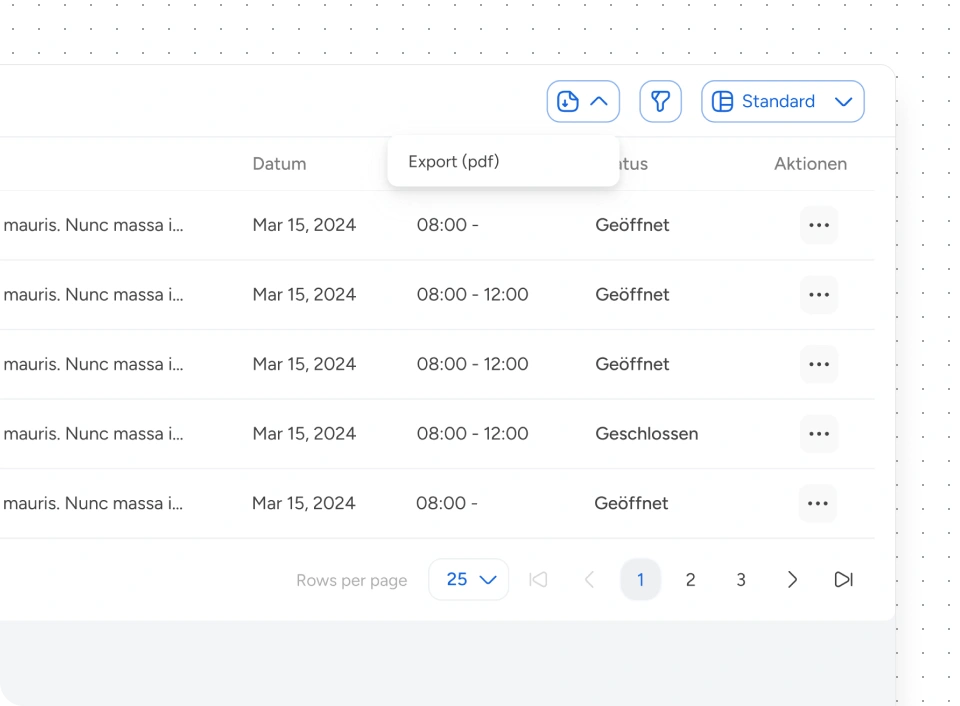Expand the Standard view dropdown

[782, 101]
